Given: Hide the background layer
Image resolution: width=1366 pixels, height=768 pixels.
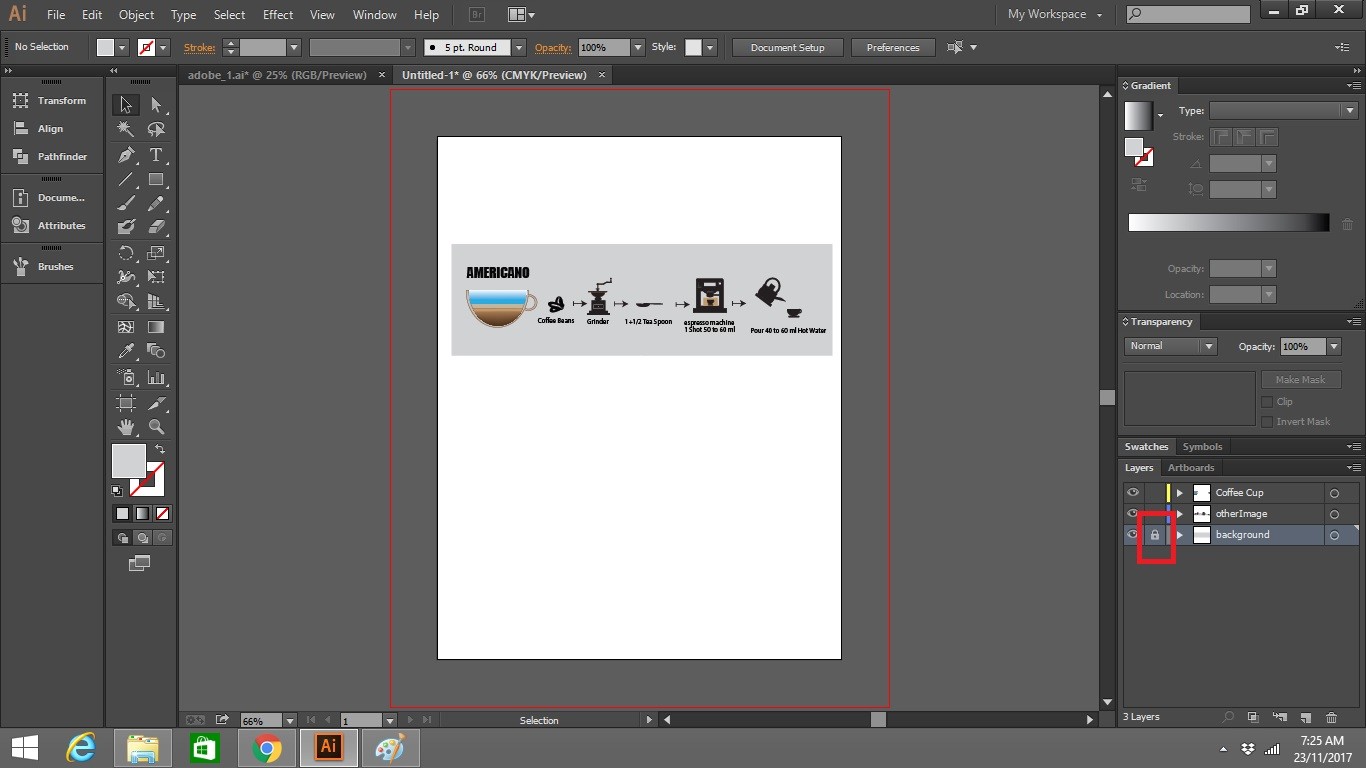Looking at the screenshot, I should point(1133,534).
